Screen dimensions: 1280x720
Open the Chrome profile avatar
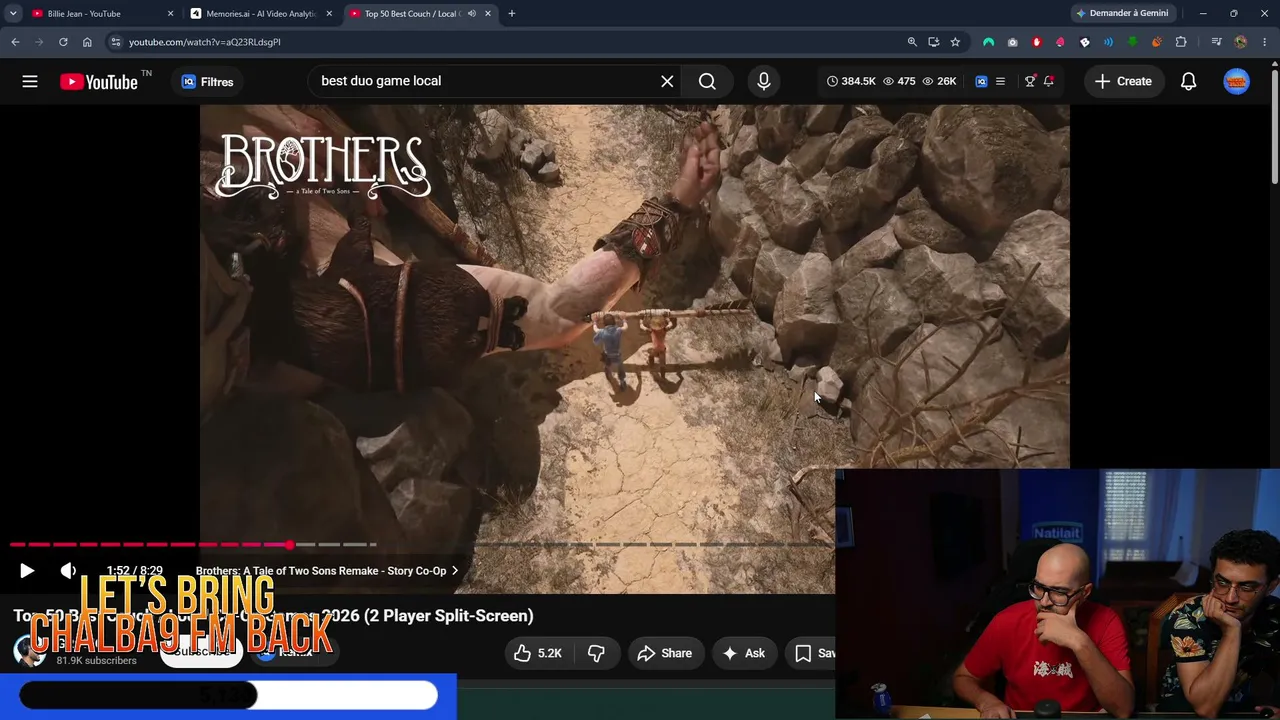1241,42
